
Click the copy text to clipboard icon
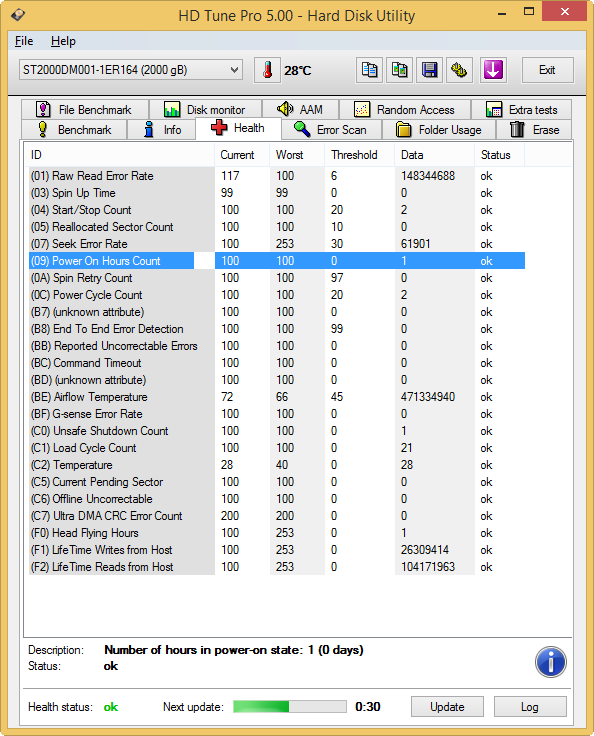tap(370, 70)
